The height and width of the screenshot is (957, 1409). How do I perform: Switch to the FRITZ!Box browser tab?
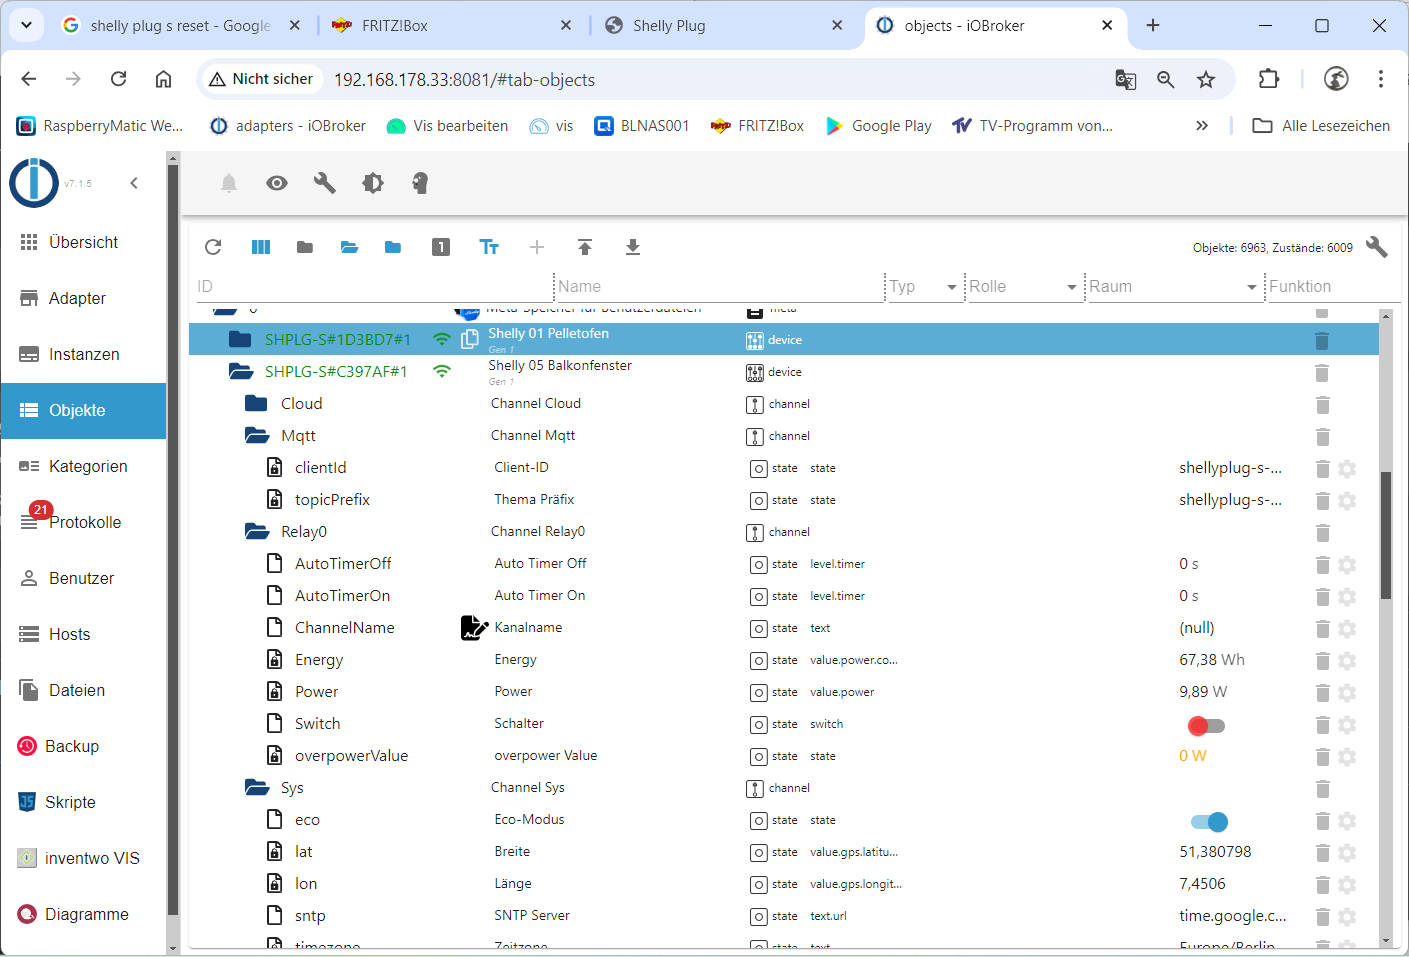pyautogui.click(x=452, y=26)
